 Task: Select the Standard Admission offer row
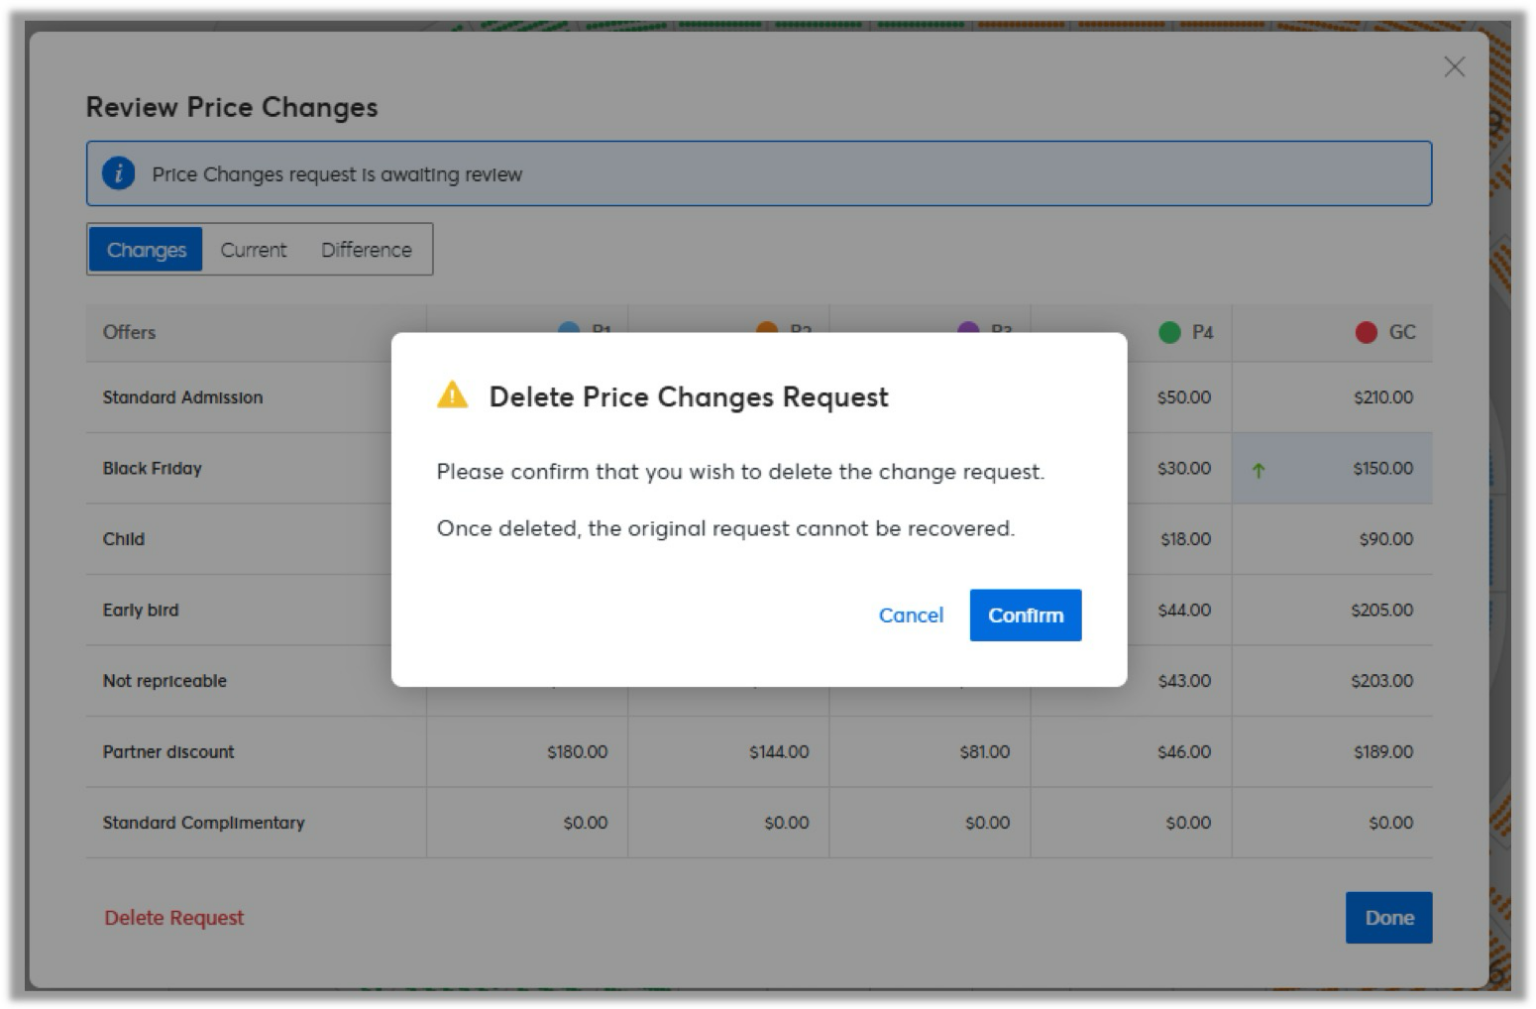(x=183, y=397)
